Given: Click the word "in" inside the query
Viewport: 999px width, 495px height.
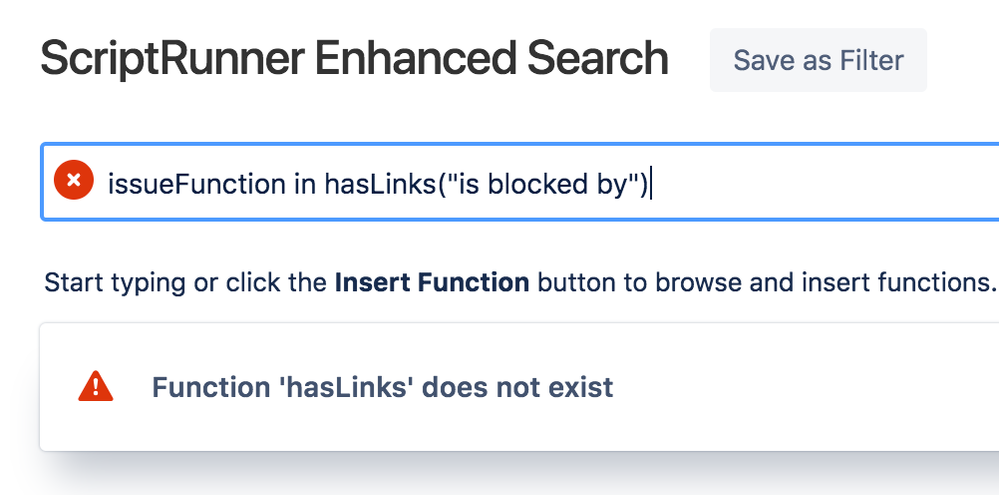Looking at the screenshot, I should [x=305, y=184].
